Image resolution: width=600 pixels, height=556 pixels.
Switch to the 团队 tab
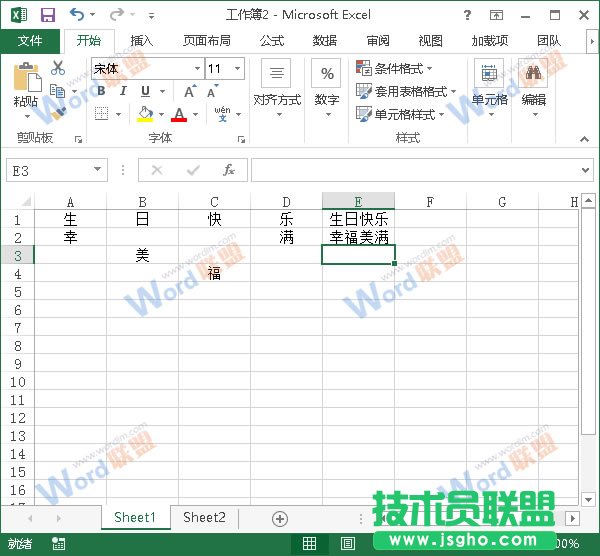(x=549, y=41)
